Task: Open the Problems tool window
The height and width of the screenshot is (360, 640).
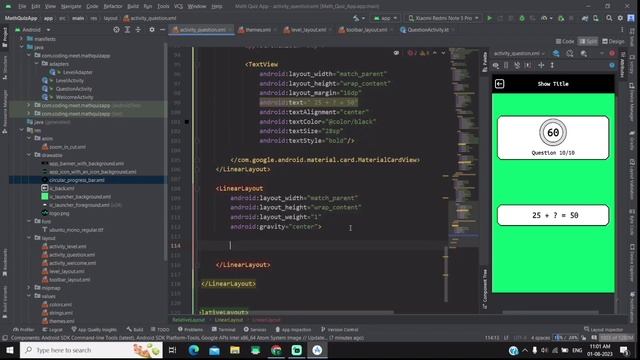Action: [x=190, y=329]
